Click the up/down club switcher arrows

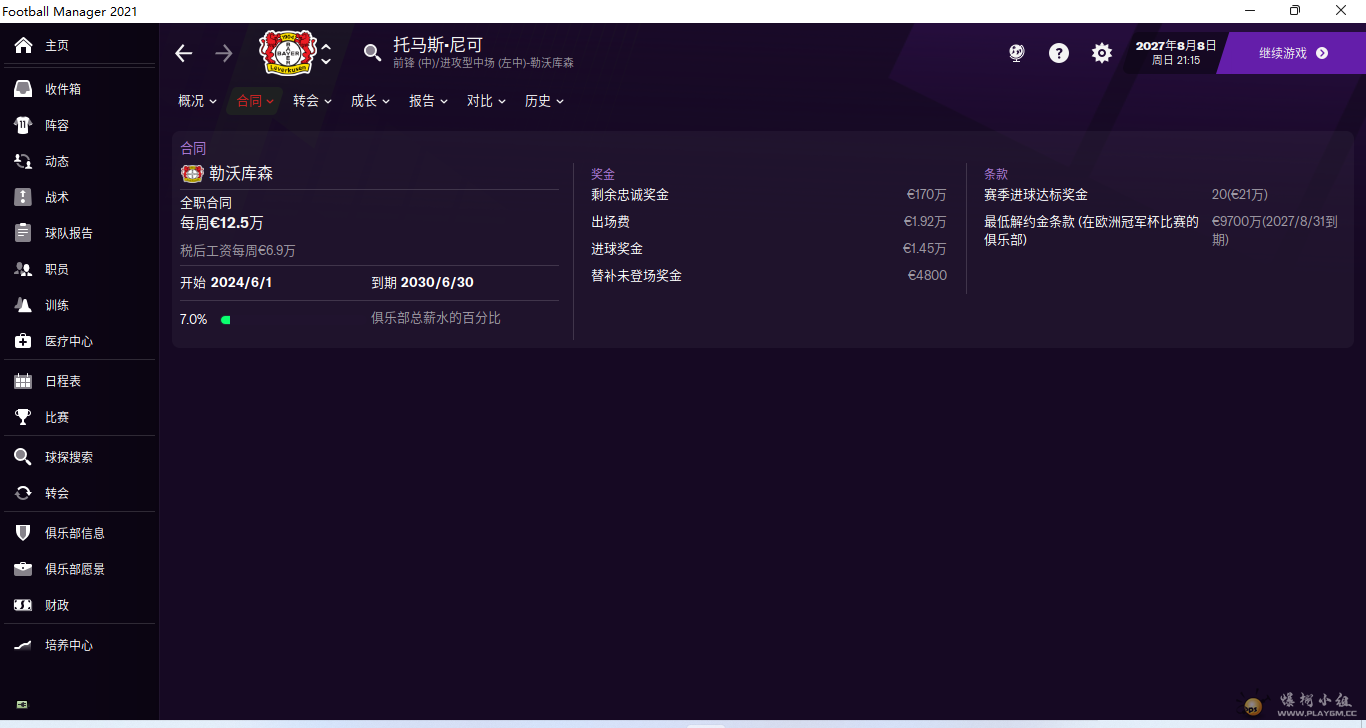click(326, 54)
